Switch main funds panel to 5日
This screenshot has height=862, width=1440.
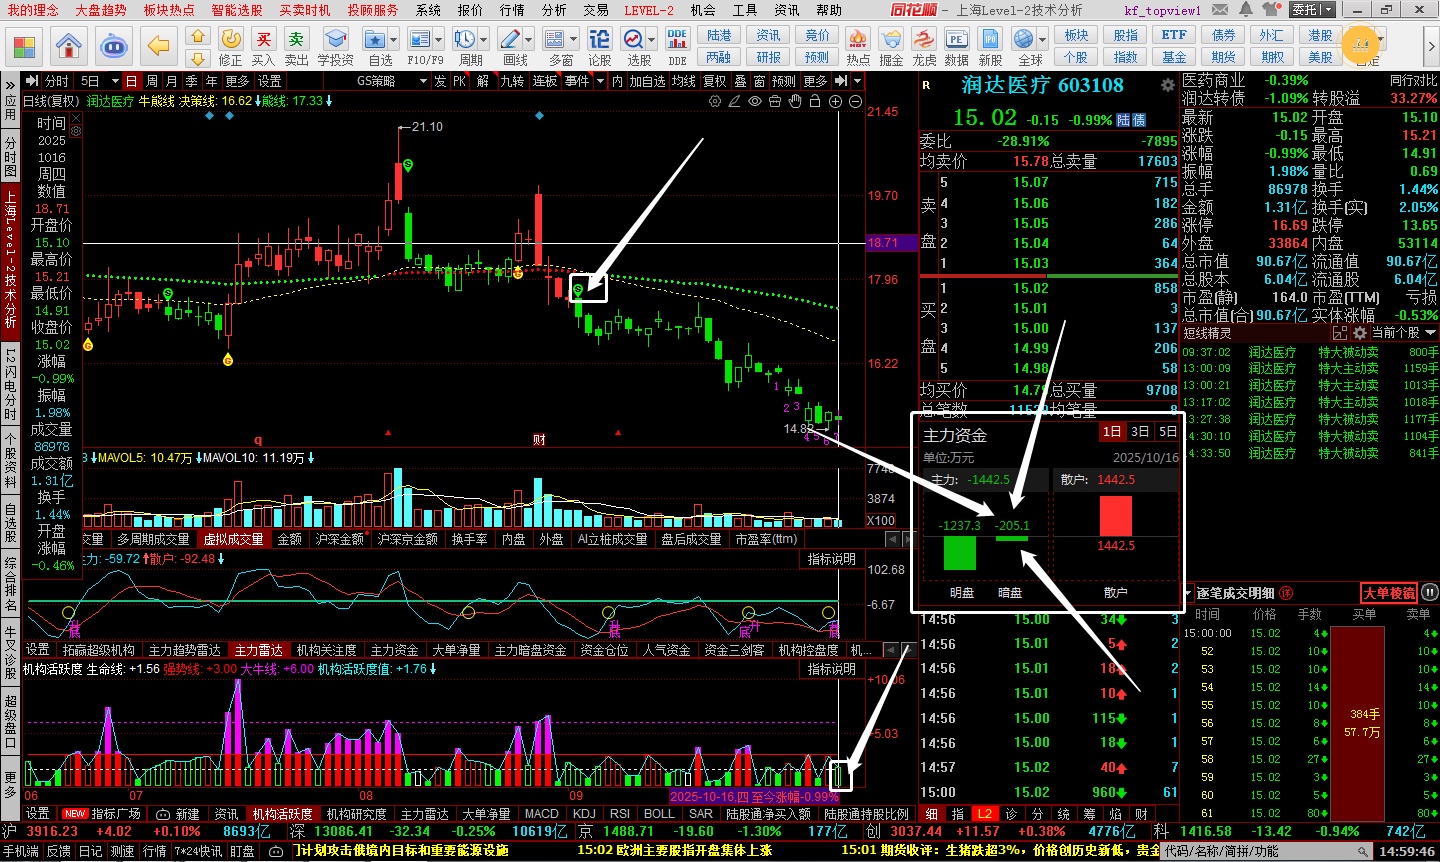(x=1167, y=432)
